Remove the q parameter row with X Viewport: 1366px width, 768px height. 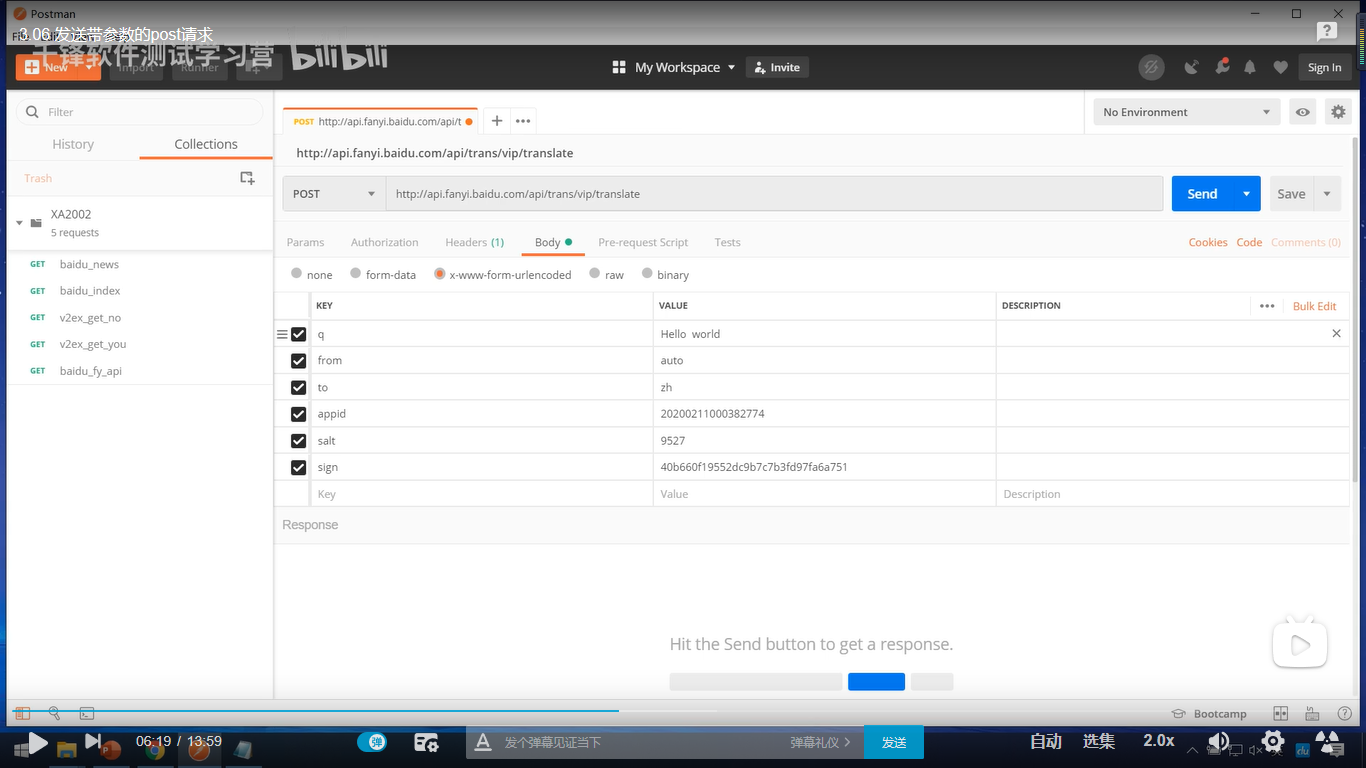point(1336,334)
